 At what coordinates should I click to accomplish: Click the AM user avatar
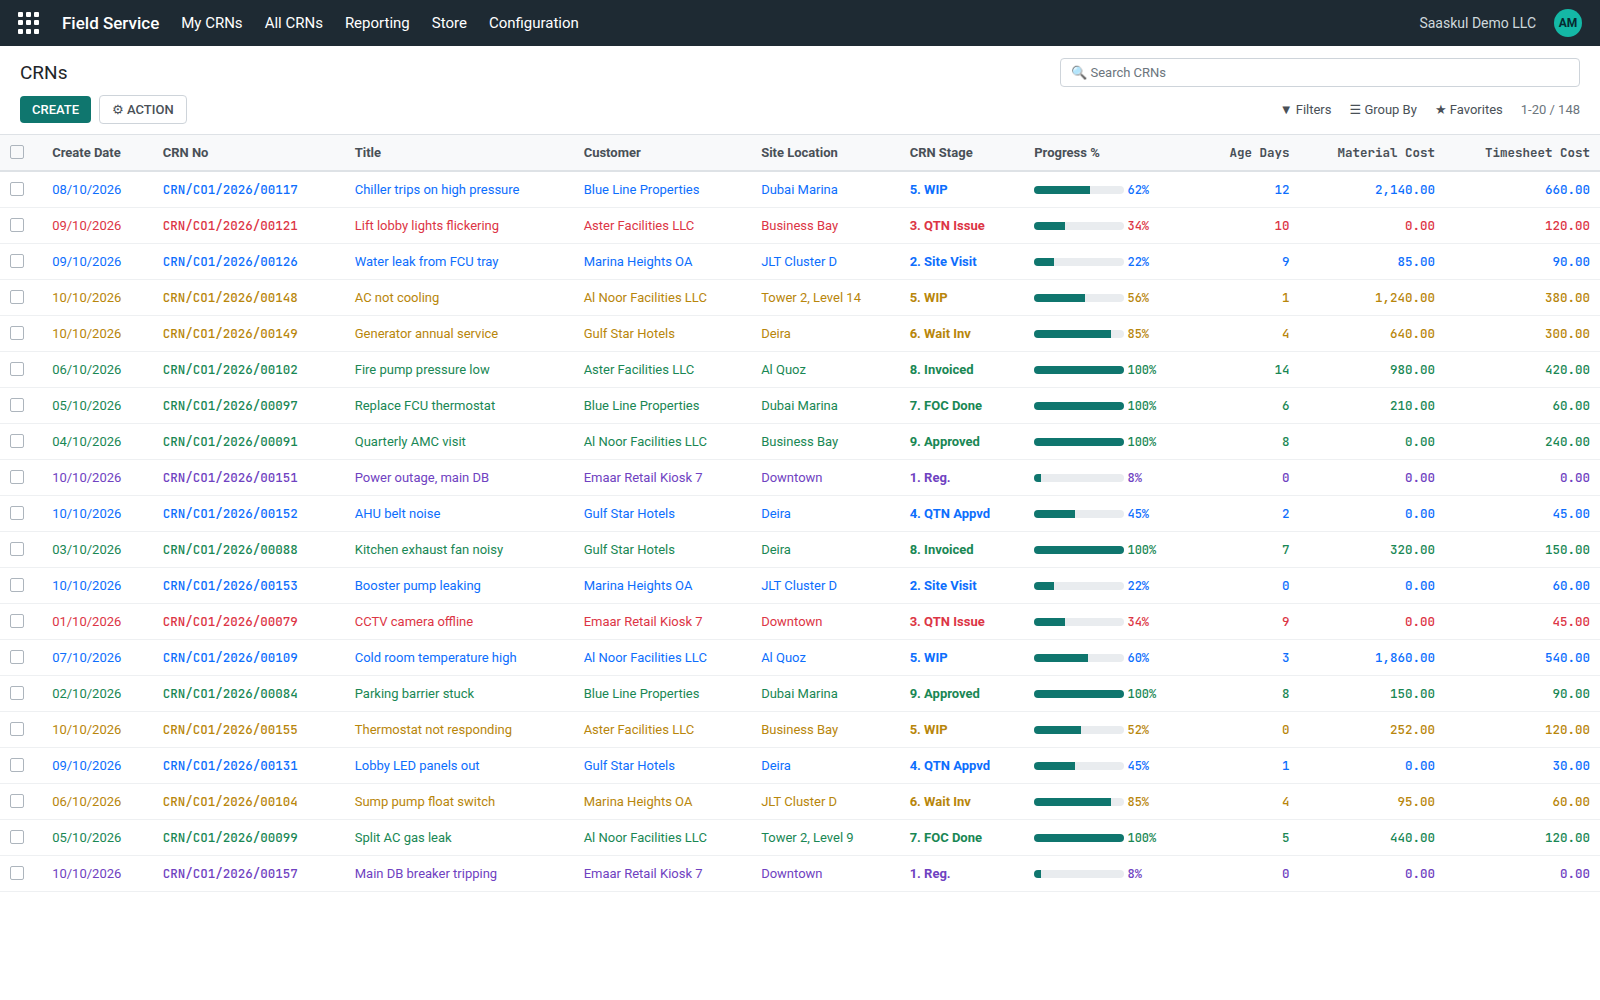(1568, 23)
